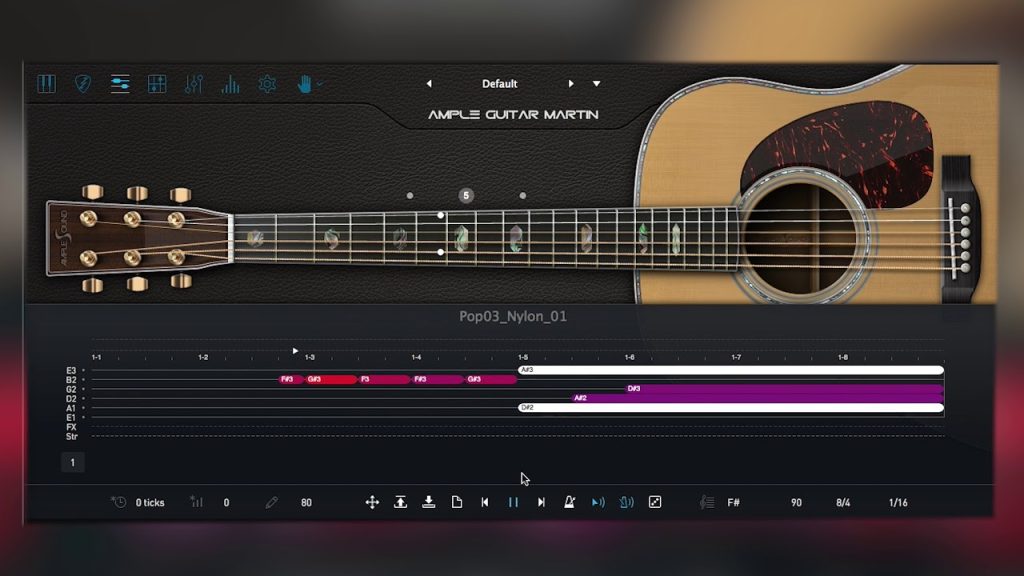
Task: Click the guitar pick shield icon
Action: (83, 84)
